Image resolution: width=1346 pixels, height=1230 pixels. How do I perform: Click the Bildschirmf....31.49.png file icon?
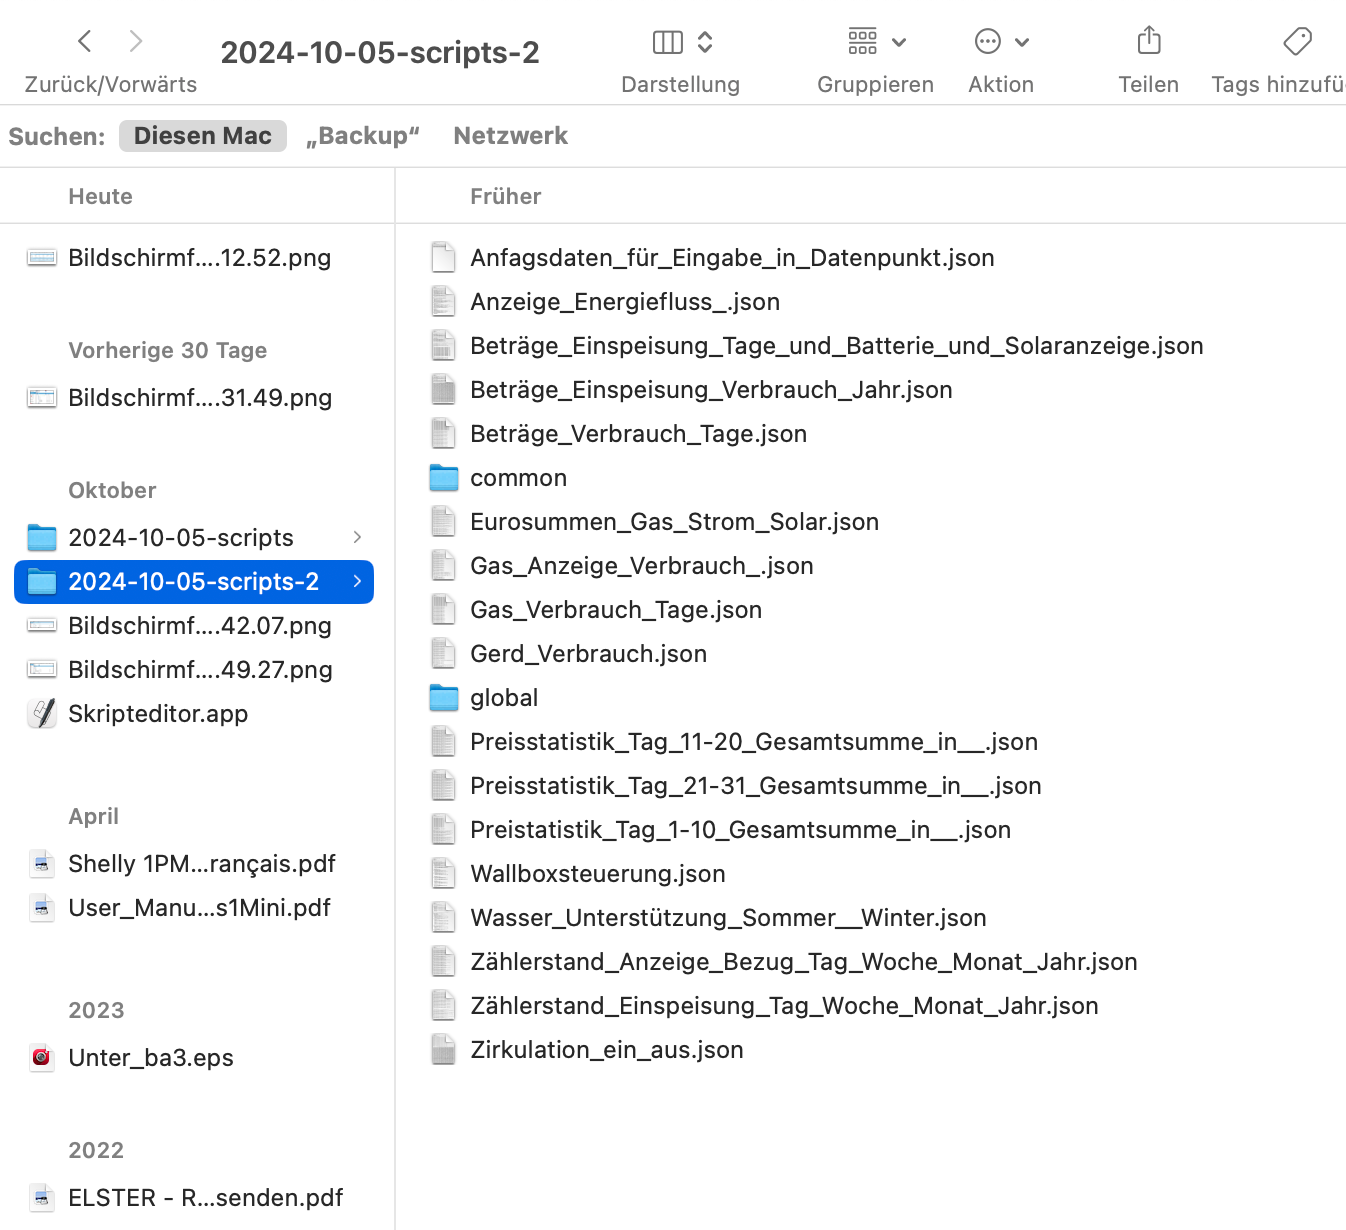[42, 398]
